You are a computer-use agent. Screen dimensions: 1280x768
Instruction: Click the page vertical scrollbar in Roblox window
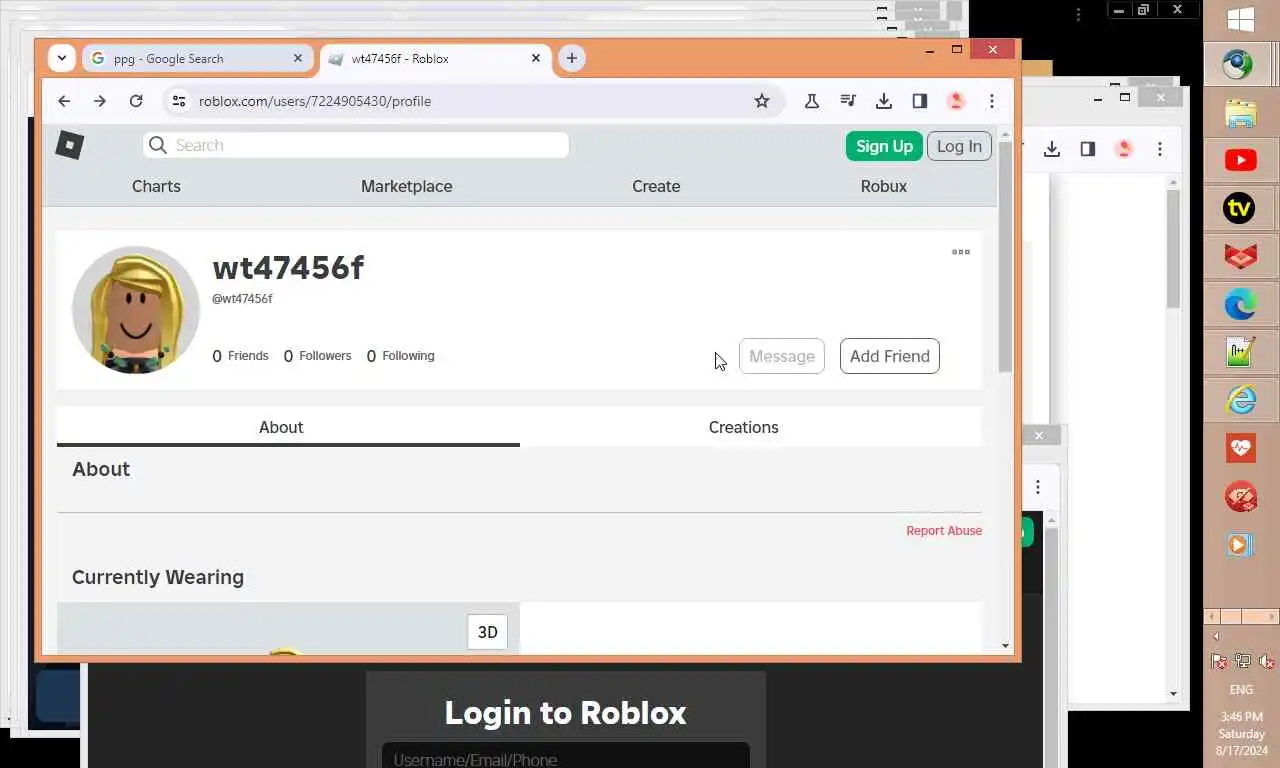tap(1005, 258)
